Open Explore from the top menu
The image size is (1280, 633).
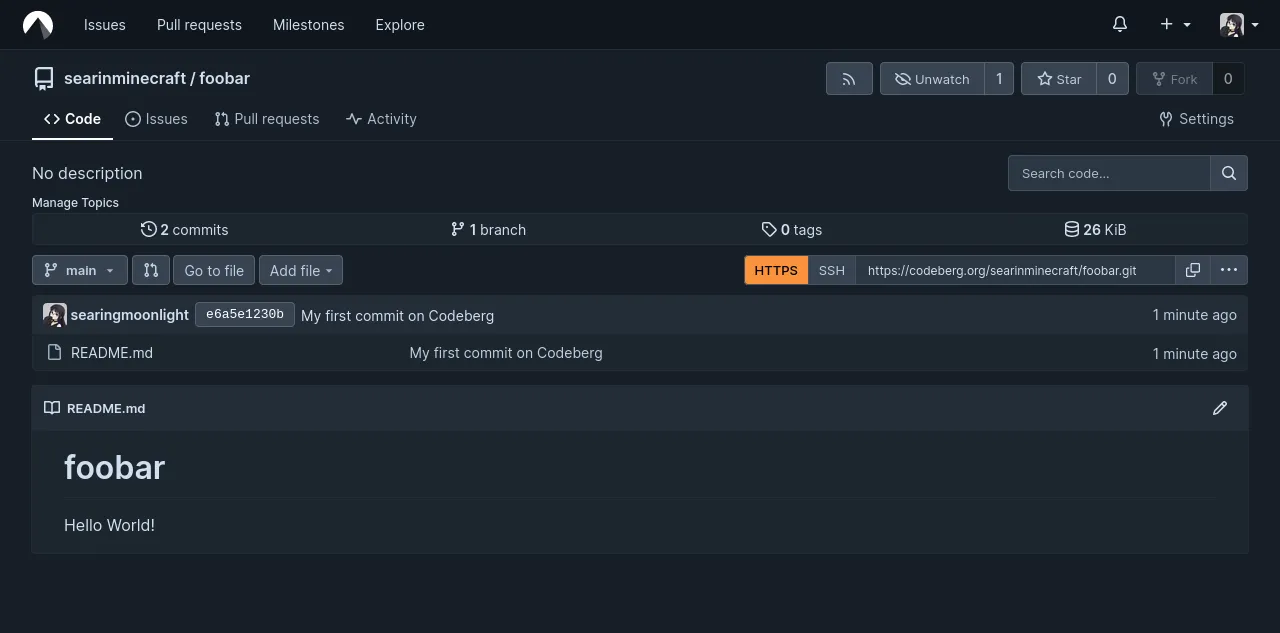pyautogui.click(x=399, y=25)
